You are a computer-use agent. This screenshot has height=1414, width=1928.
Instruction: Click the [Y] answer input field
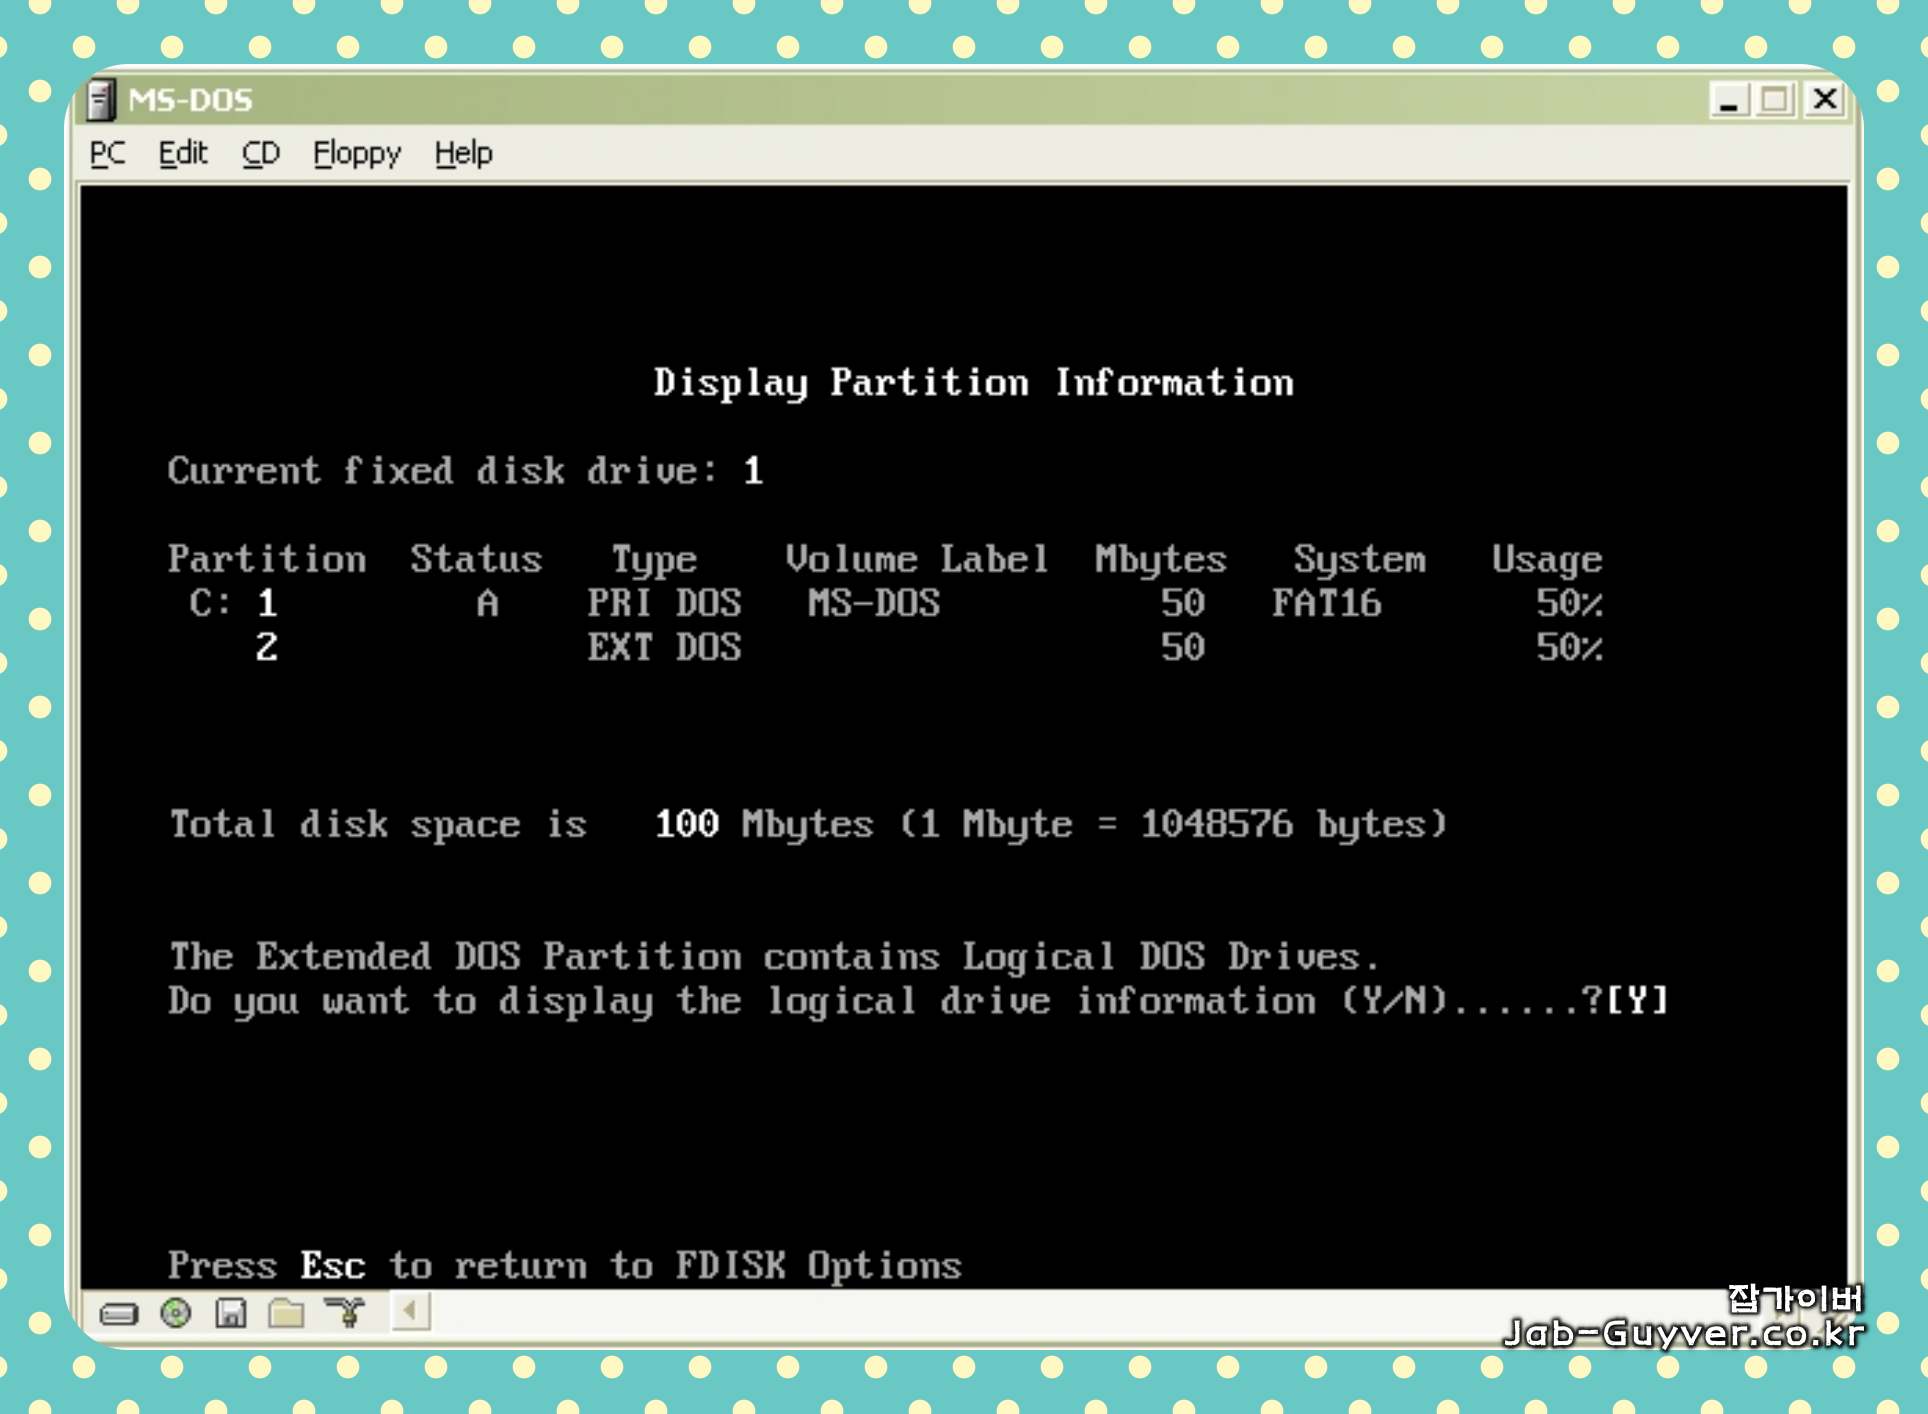pyautogui.click(x=1637, y=1000)
